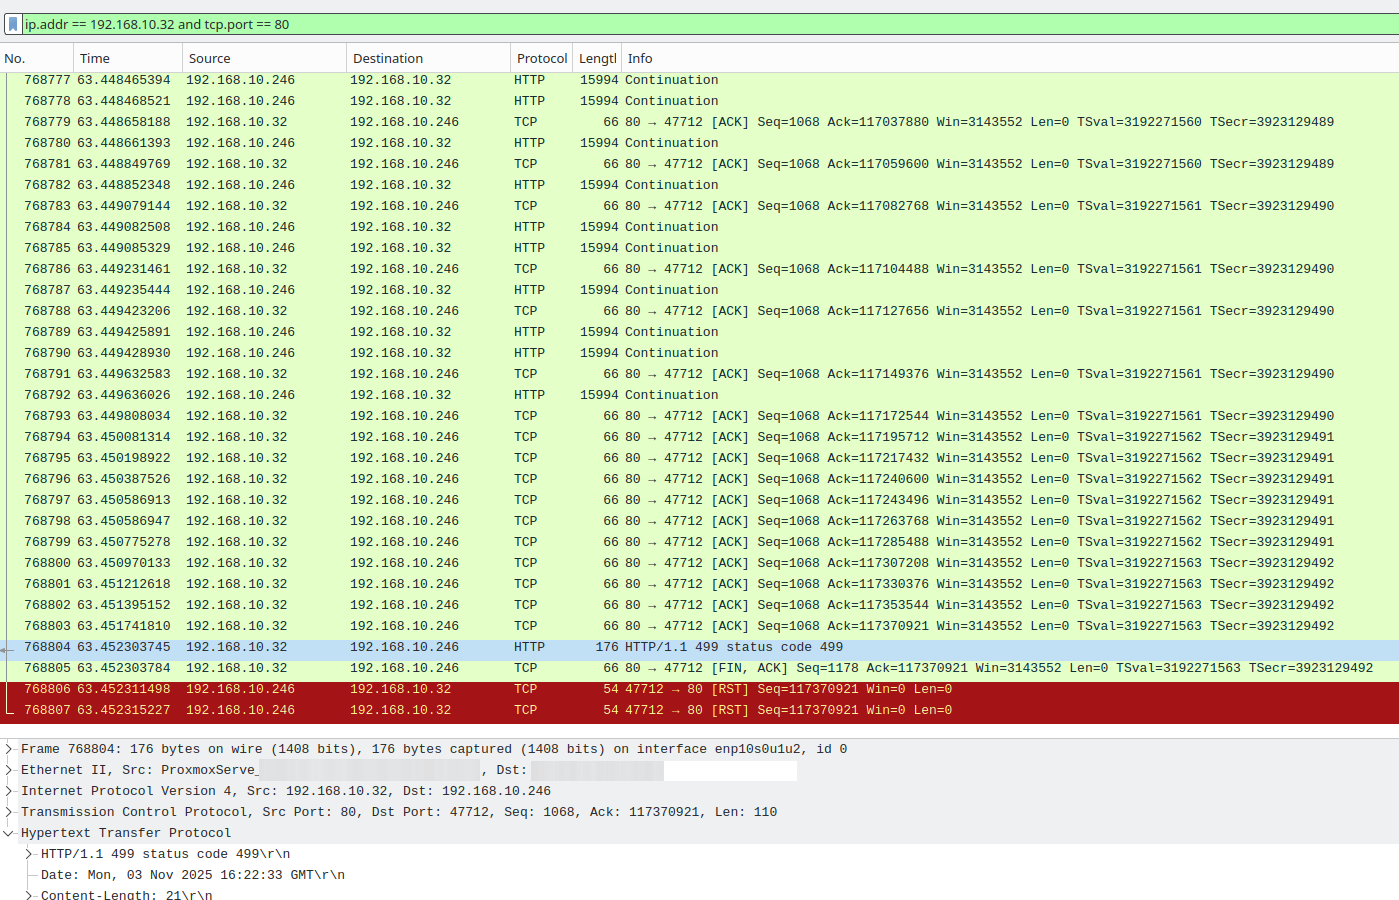
Task: Expand the Ethernet II section
Action: tap(9, 770)
